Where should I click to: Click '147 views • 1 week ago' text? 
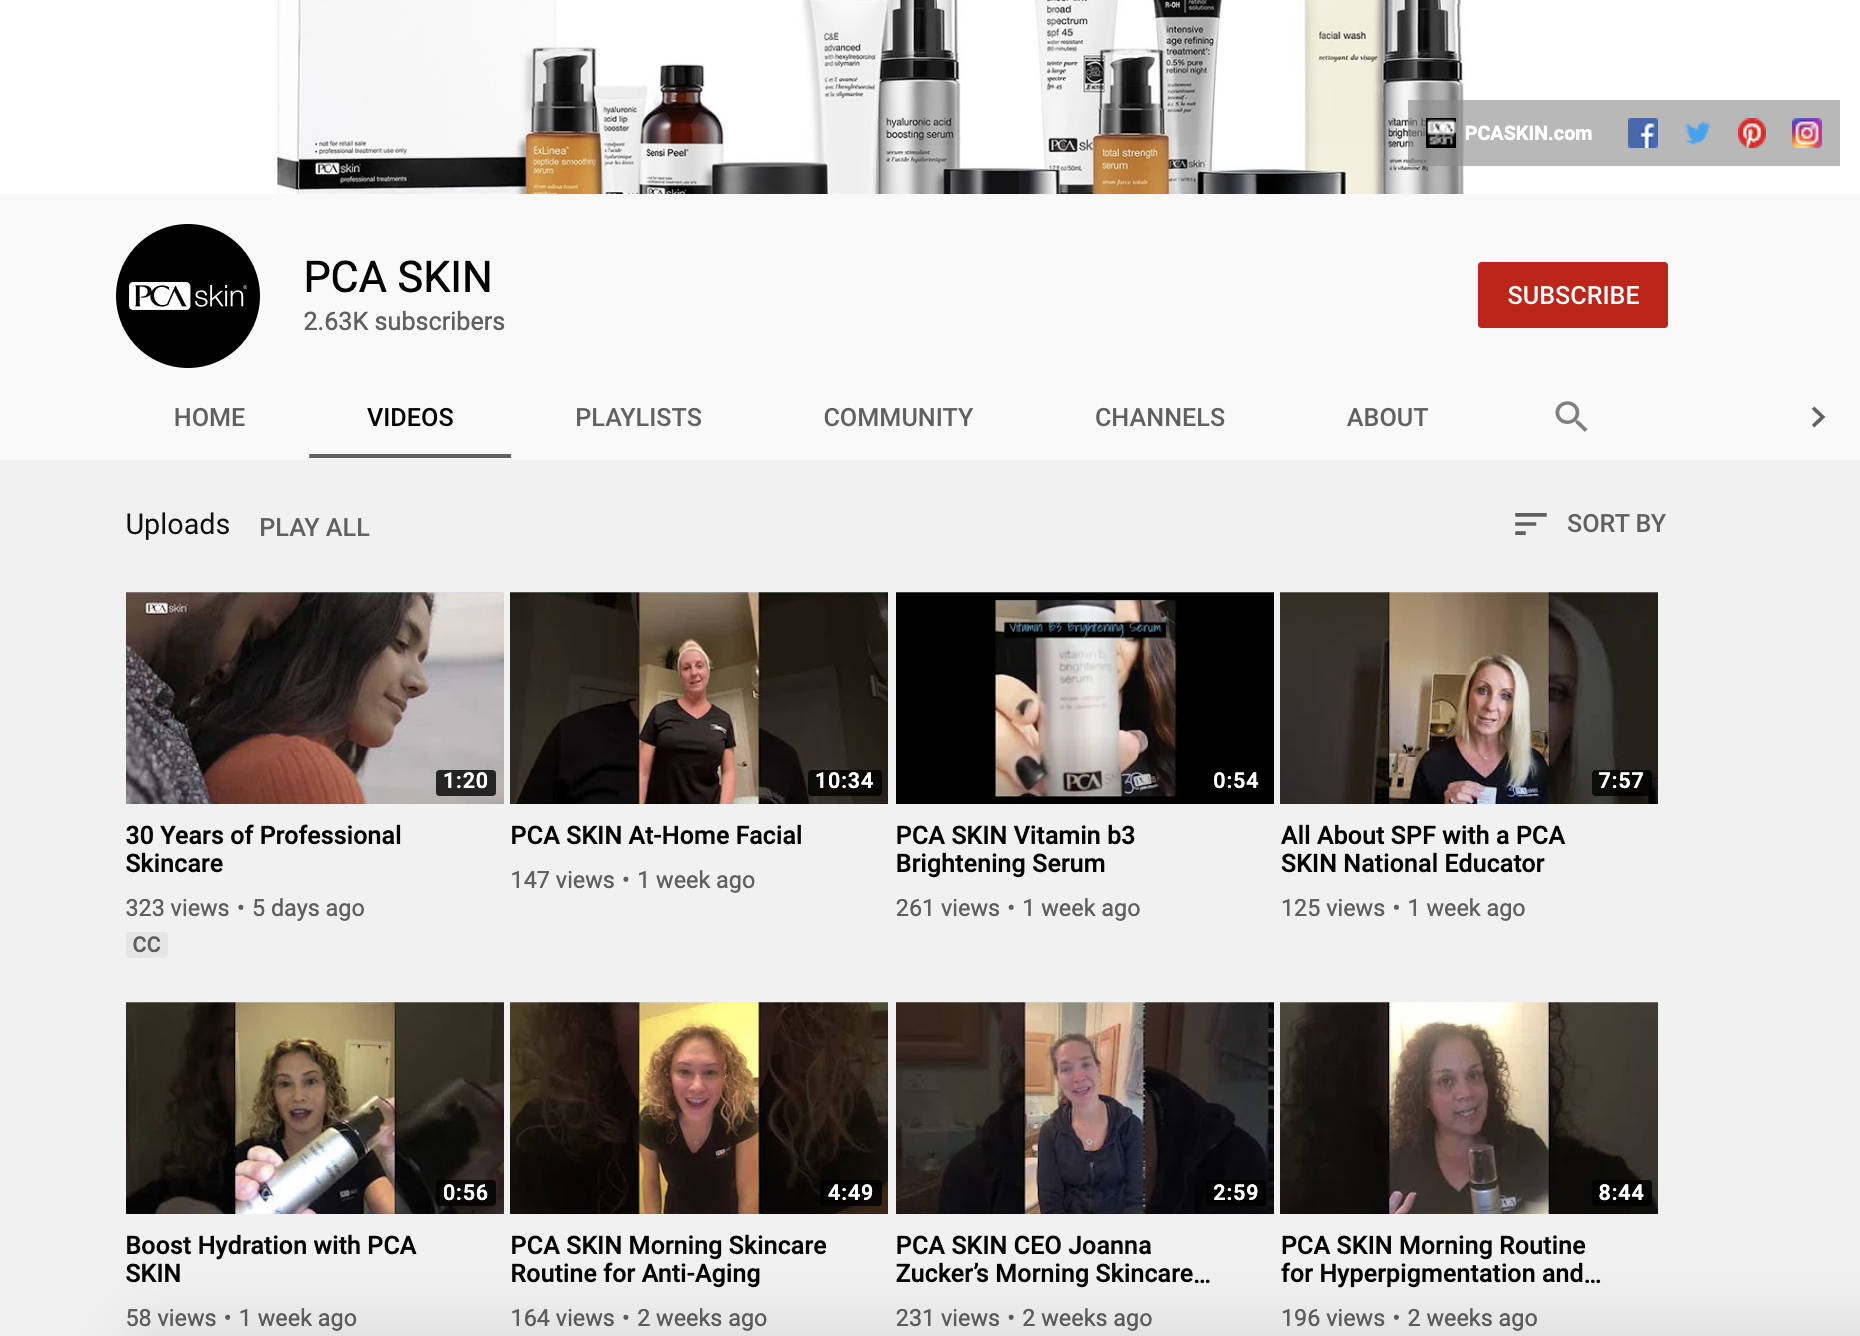click(x=632, y=880)
